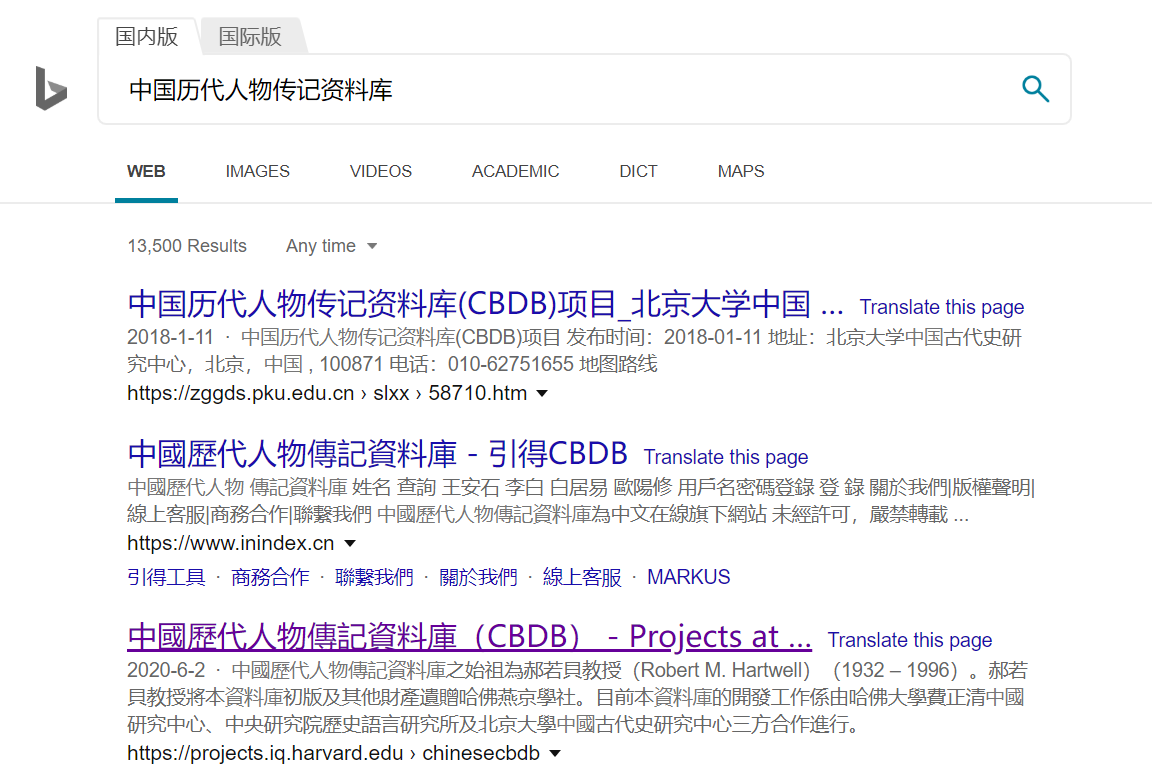Open the MARKUS sitelink
1152x783 pixels.
688,577
